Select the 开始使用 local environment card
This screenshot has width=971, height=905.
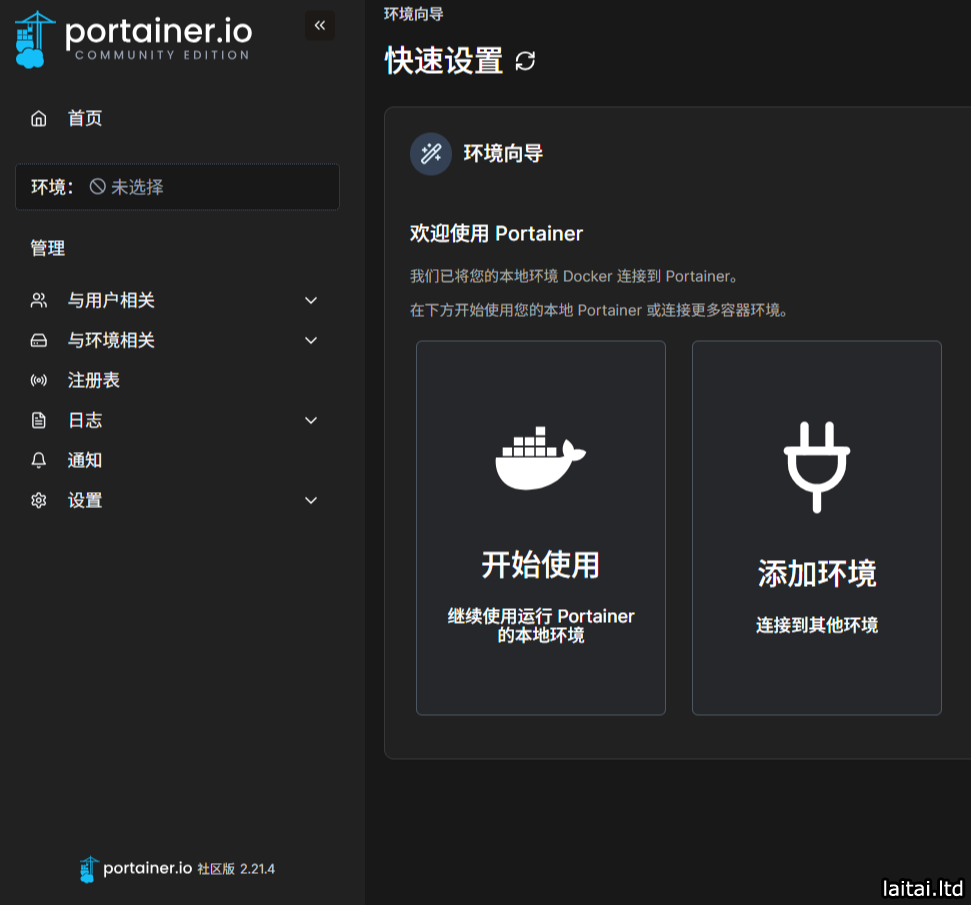[540, 528]
